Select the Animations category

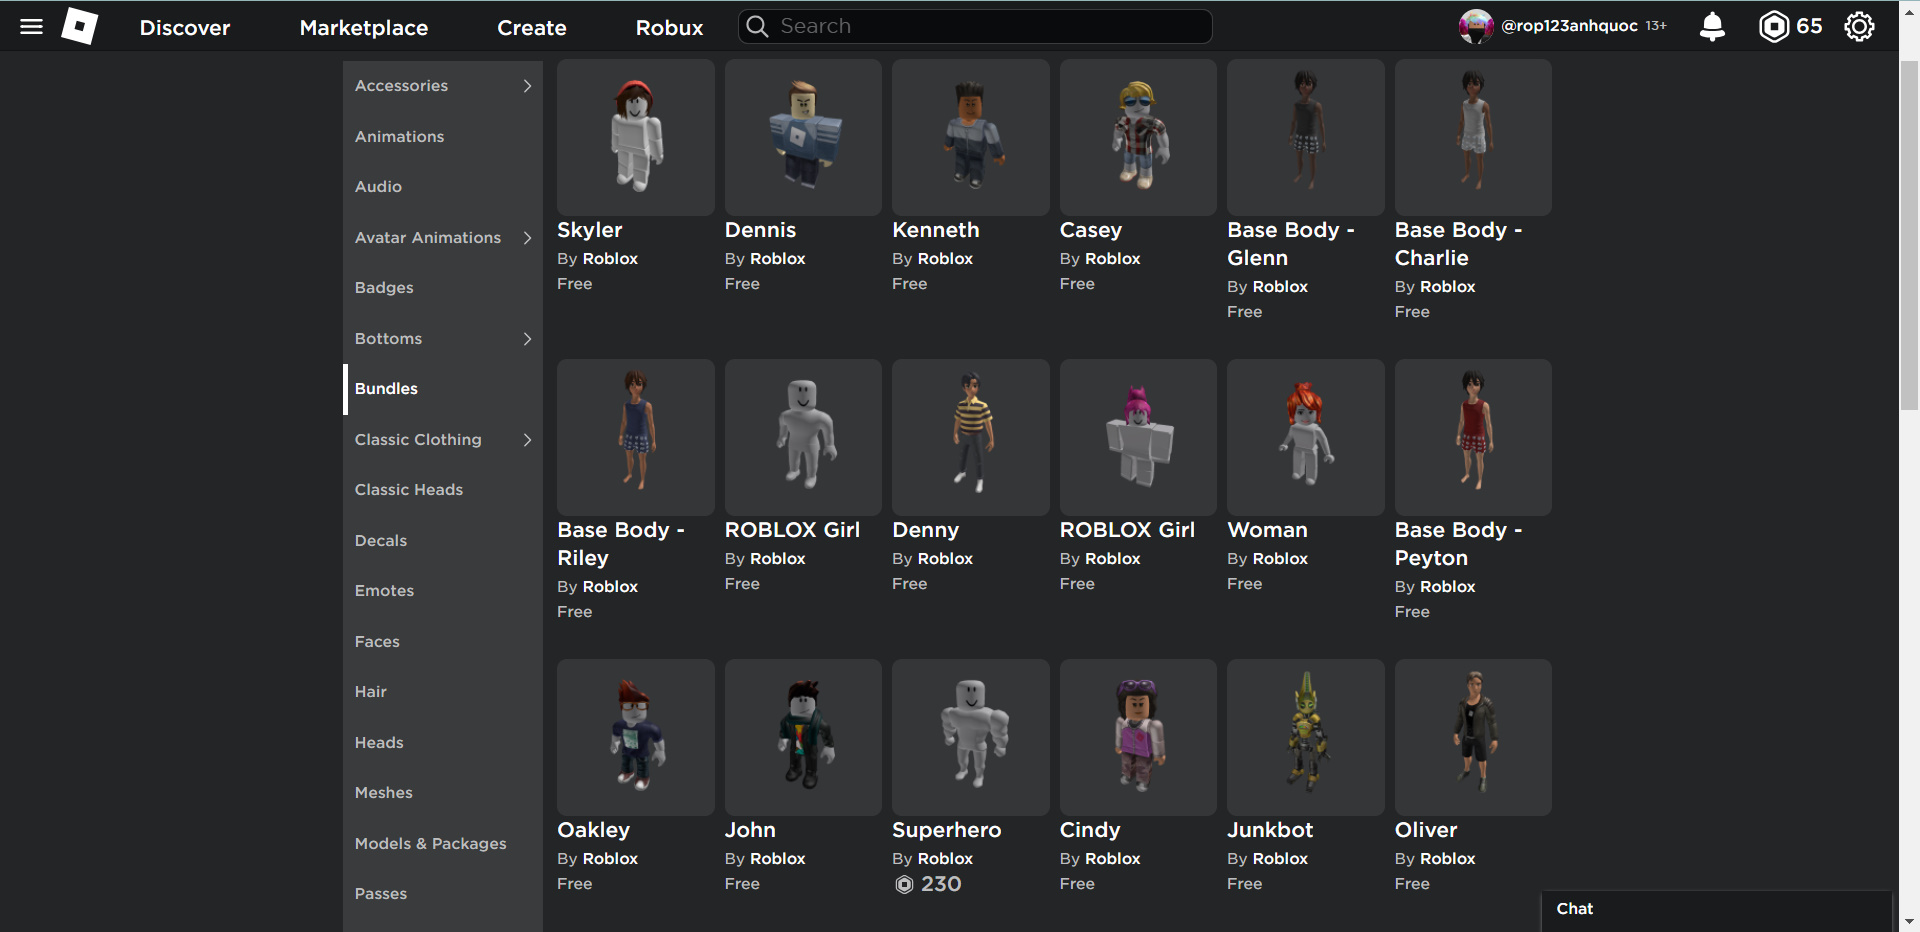(x=443, y=137)
